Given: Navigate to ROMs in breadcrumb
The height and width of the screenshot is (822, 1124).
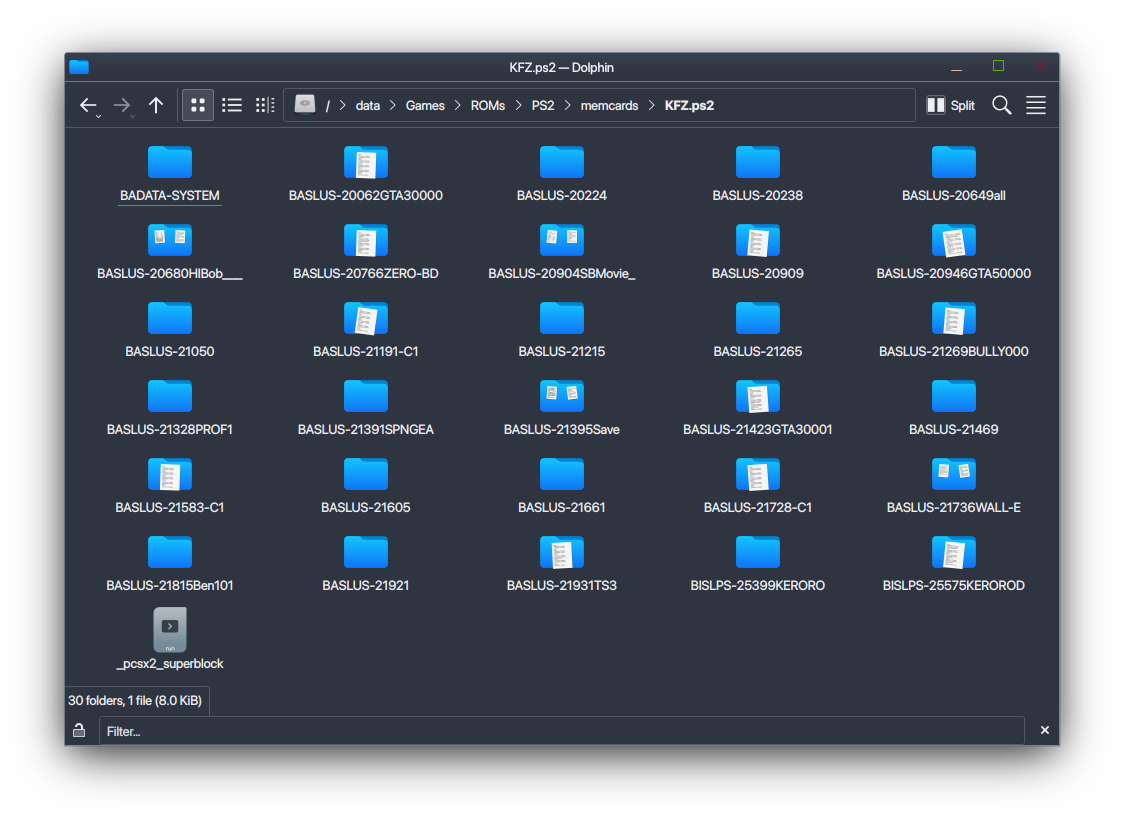Looking at the screenshot, I should pos(488,105).
